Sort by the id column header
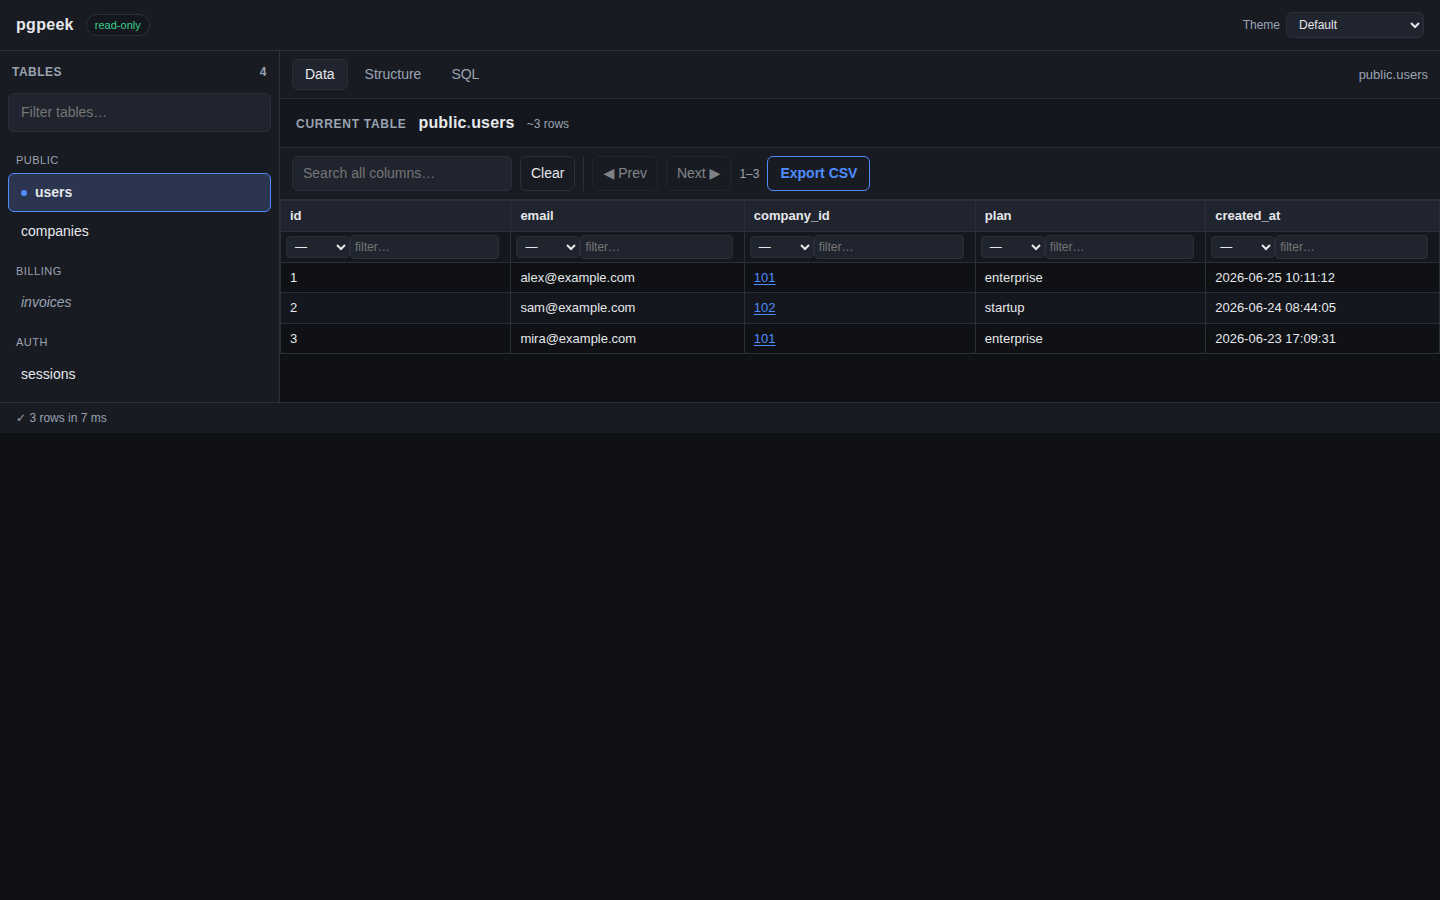The height and width of the screenshot is (900, 1440). (395, 216)
